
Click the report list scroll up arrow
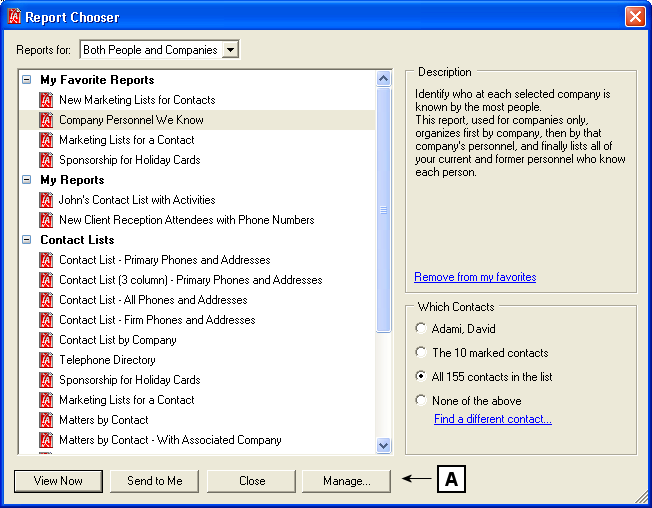[x=383, y=79]
